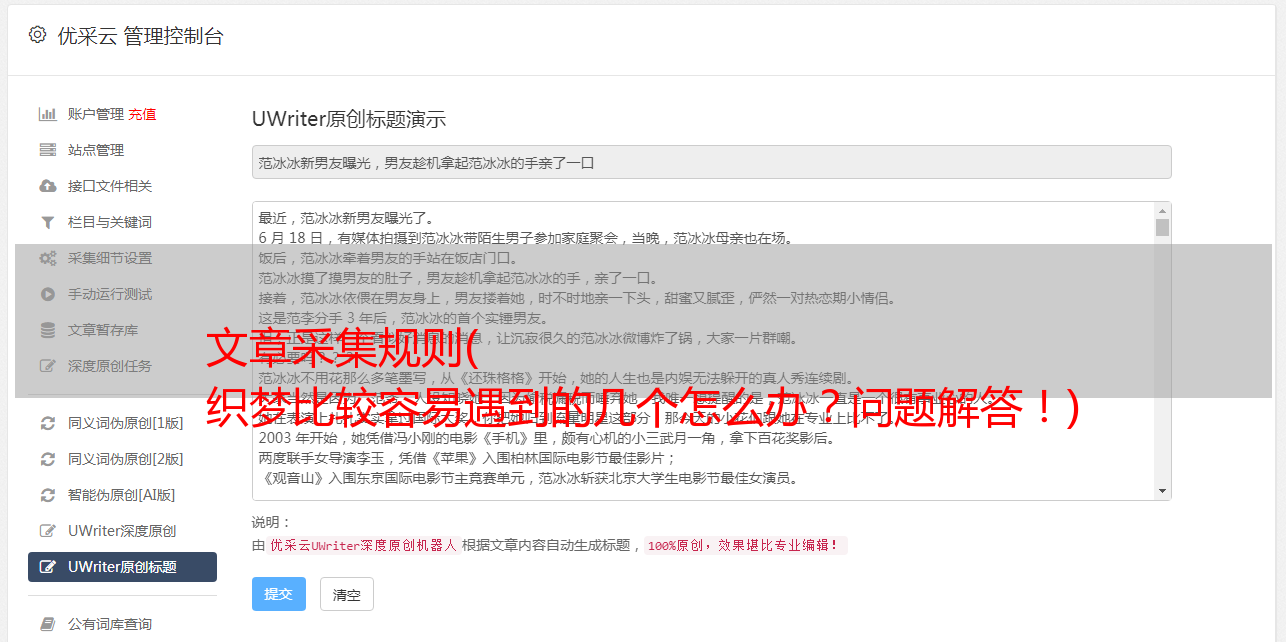
Task: Click the book icon for 公有词库查询
Action: [47, 624]
